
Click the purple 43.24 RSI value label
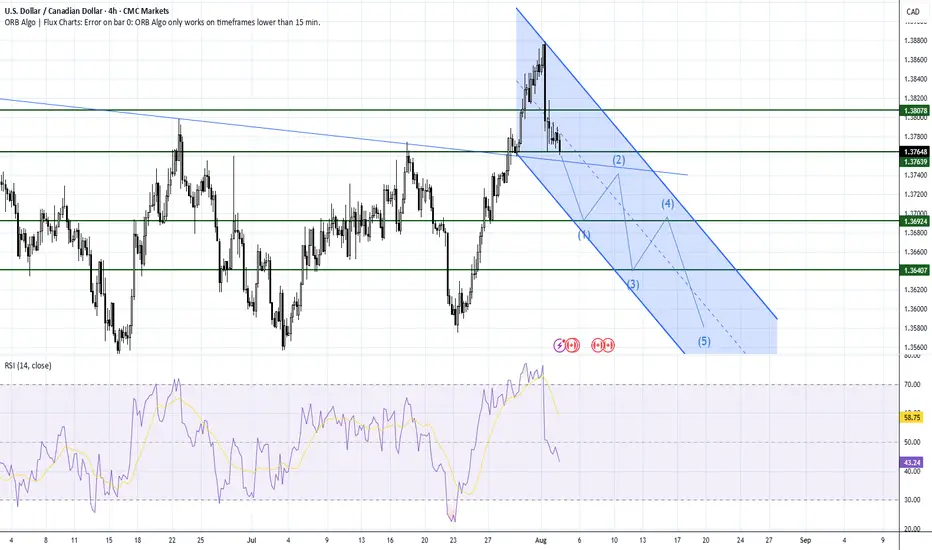pos(912,462)
